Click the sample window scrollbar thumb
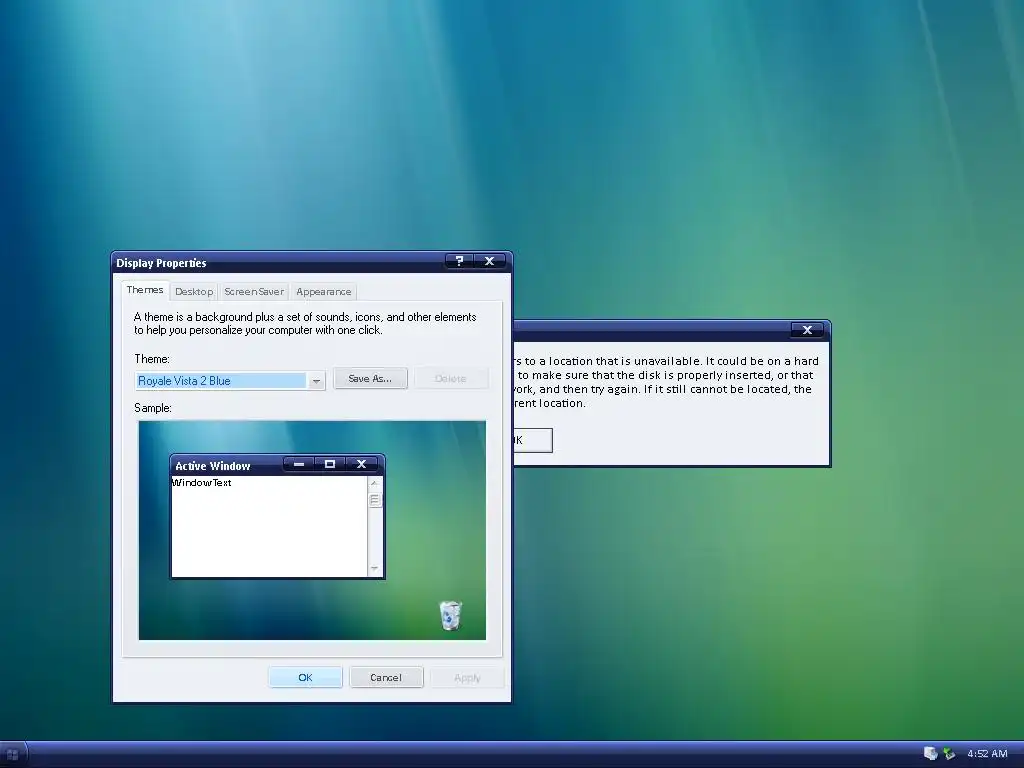 click(x=375, y=500)
